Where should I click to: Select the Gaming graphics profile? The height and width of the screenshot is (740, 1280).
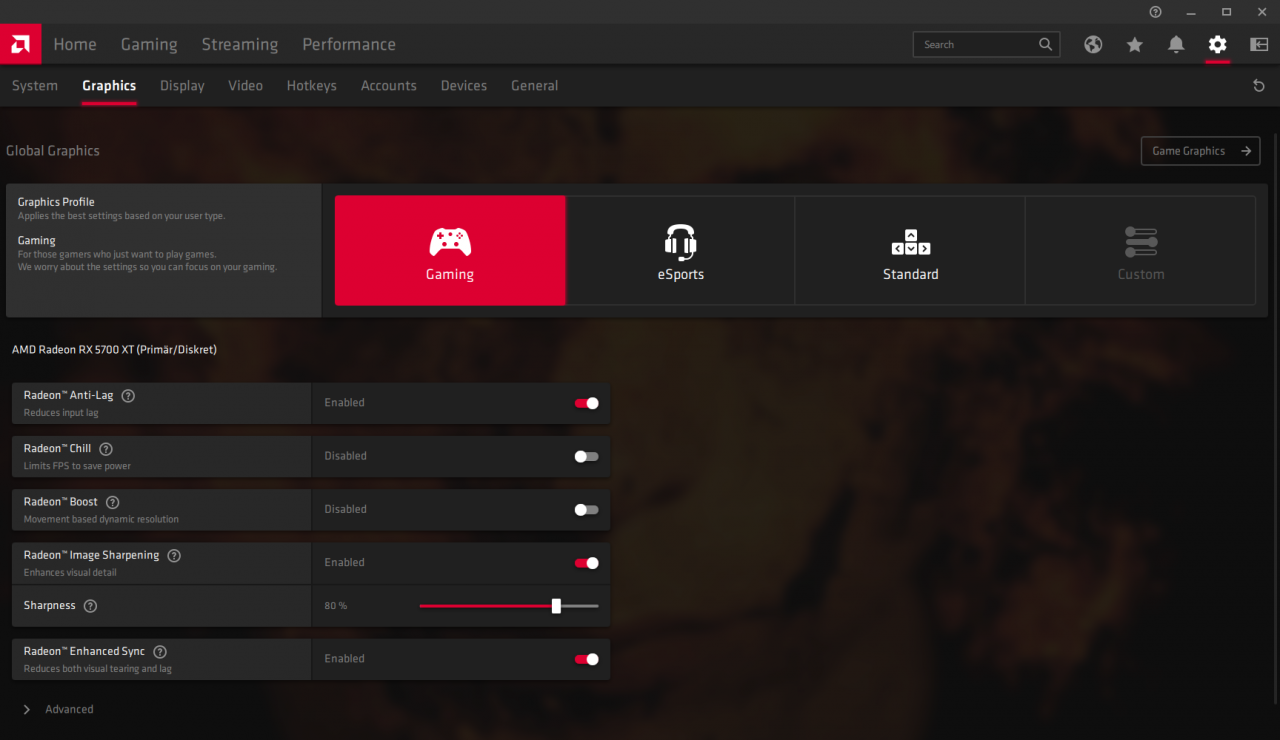tap(450, 250)
